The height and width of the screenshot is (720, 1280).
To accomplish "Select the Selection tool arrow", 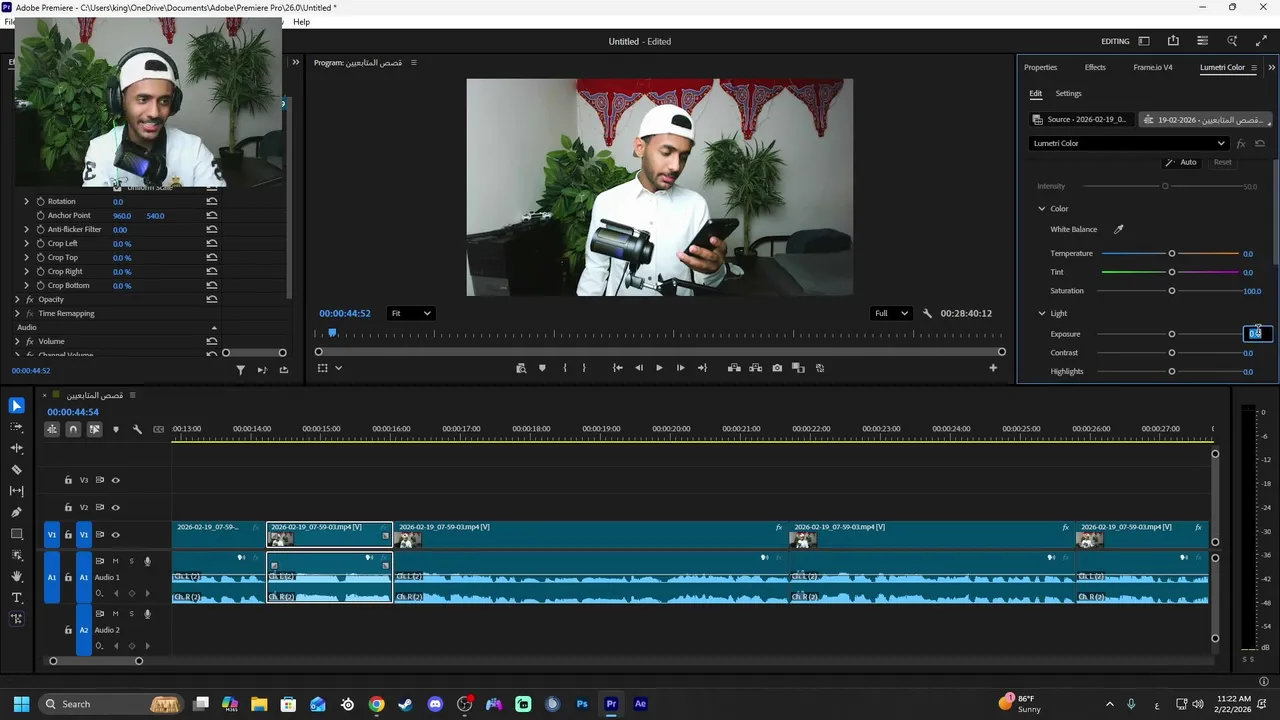I will (16, 405).
